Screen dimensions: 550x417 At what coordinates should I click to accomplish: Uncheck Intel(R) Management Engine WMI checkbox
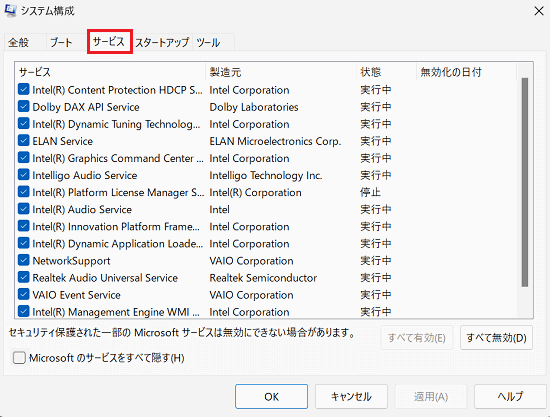(24, 312)
